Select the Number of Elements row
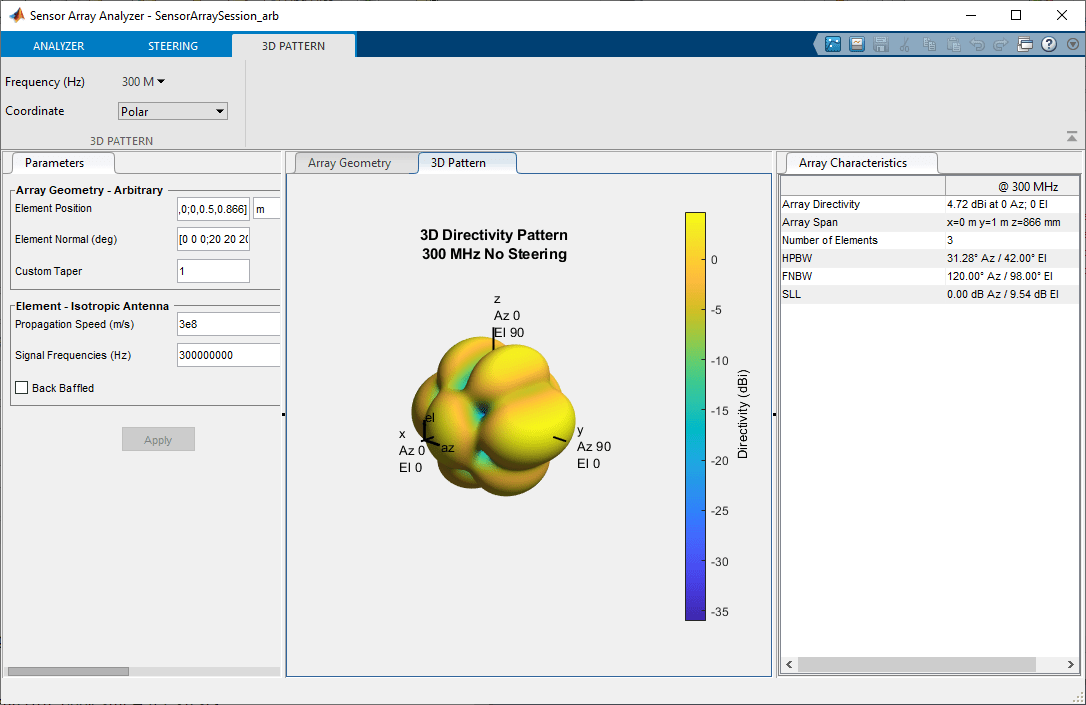This screenshot has width=1086, height=705. click(x=929, y=240)
